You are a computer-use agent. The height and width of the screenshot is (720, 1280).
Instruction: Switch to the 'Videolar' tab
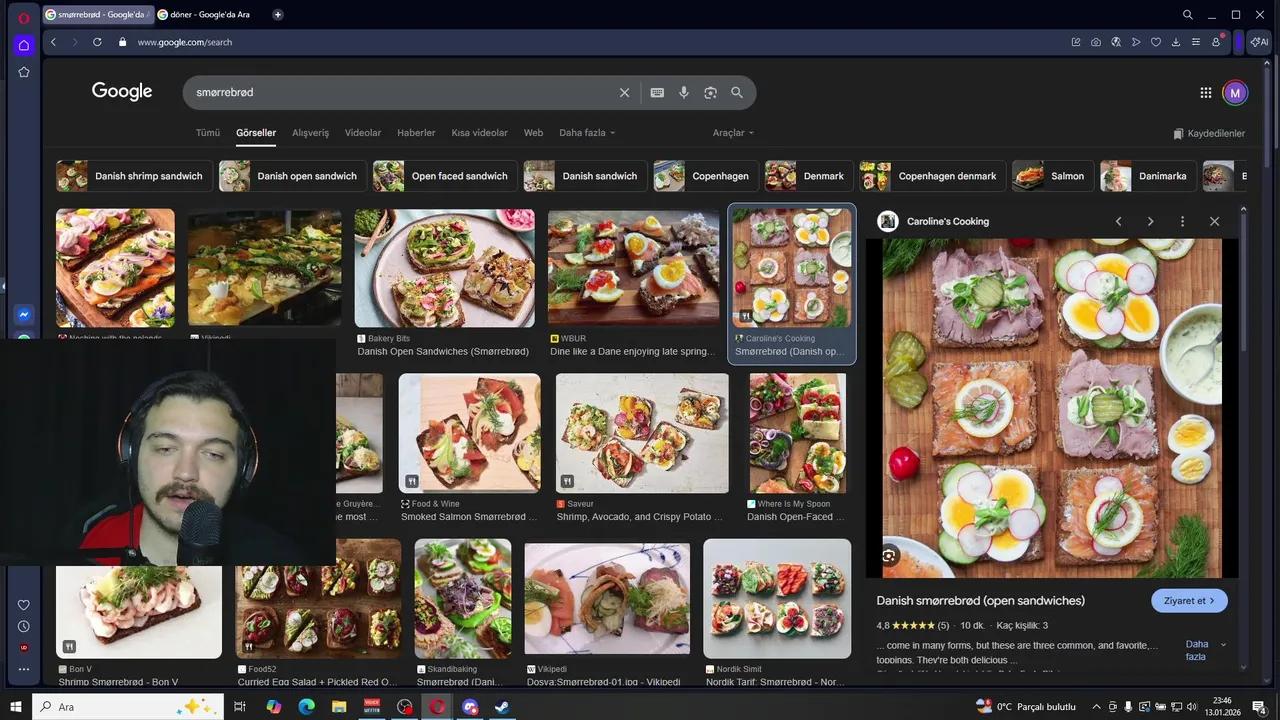[x=363, y=133]
